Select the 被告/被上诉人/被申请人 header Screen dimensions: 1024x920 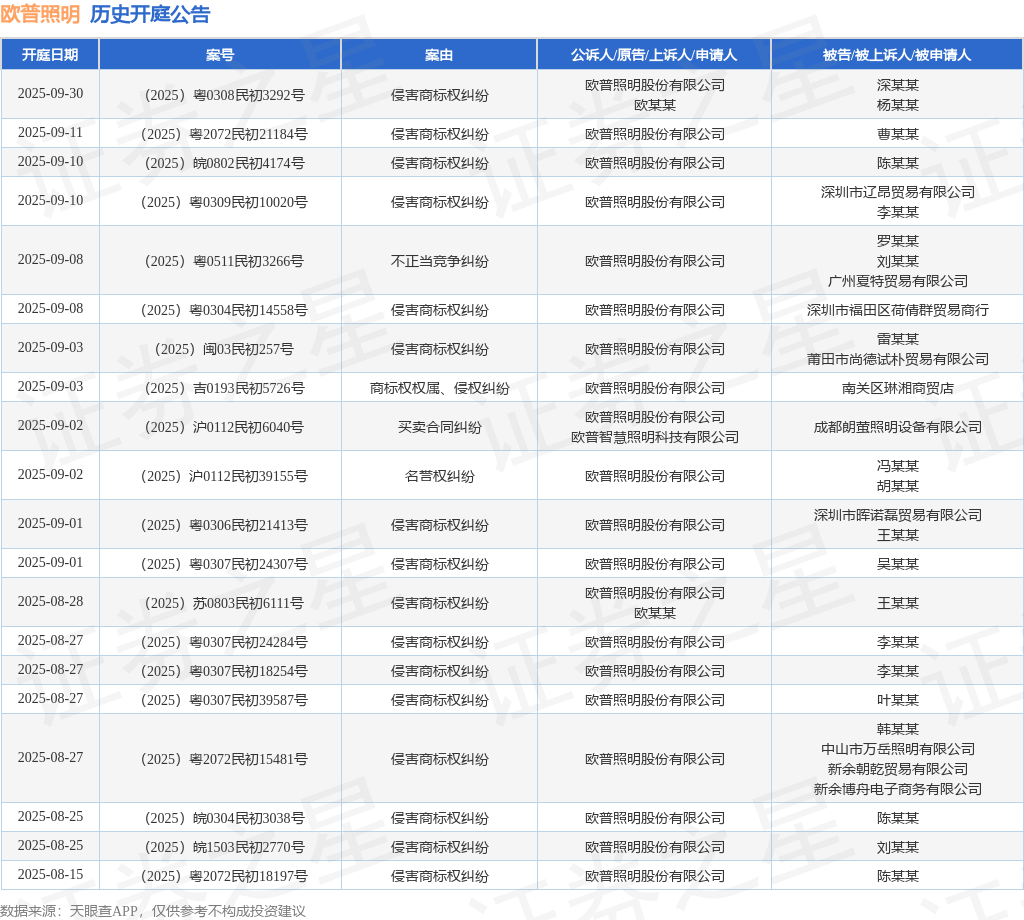897,55
